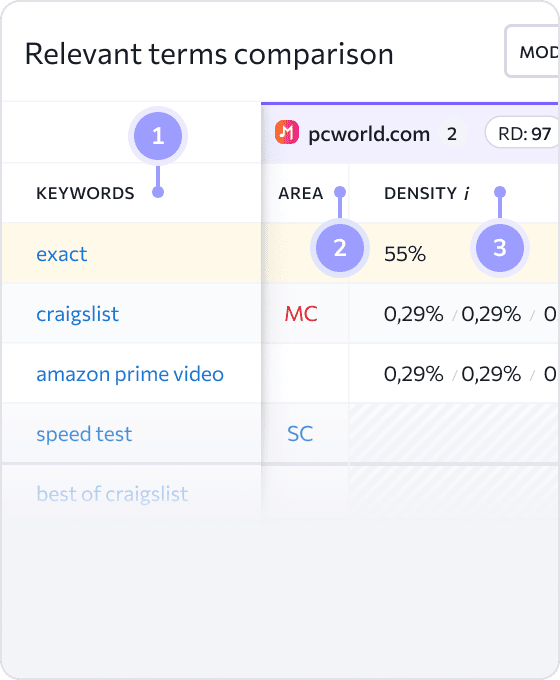This screenshot has width=560, height=680.
Task: Sort by the KEYWORDS column header
Action: (85, 193)
